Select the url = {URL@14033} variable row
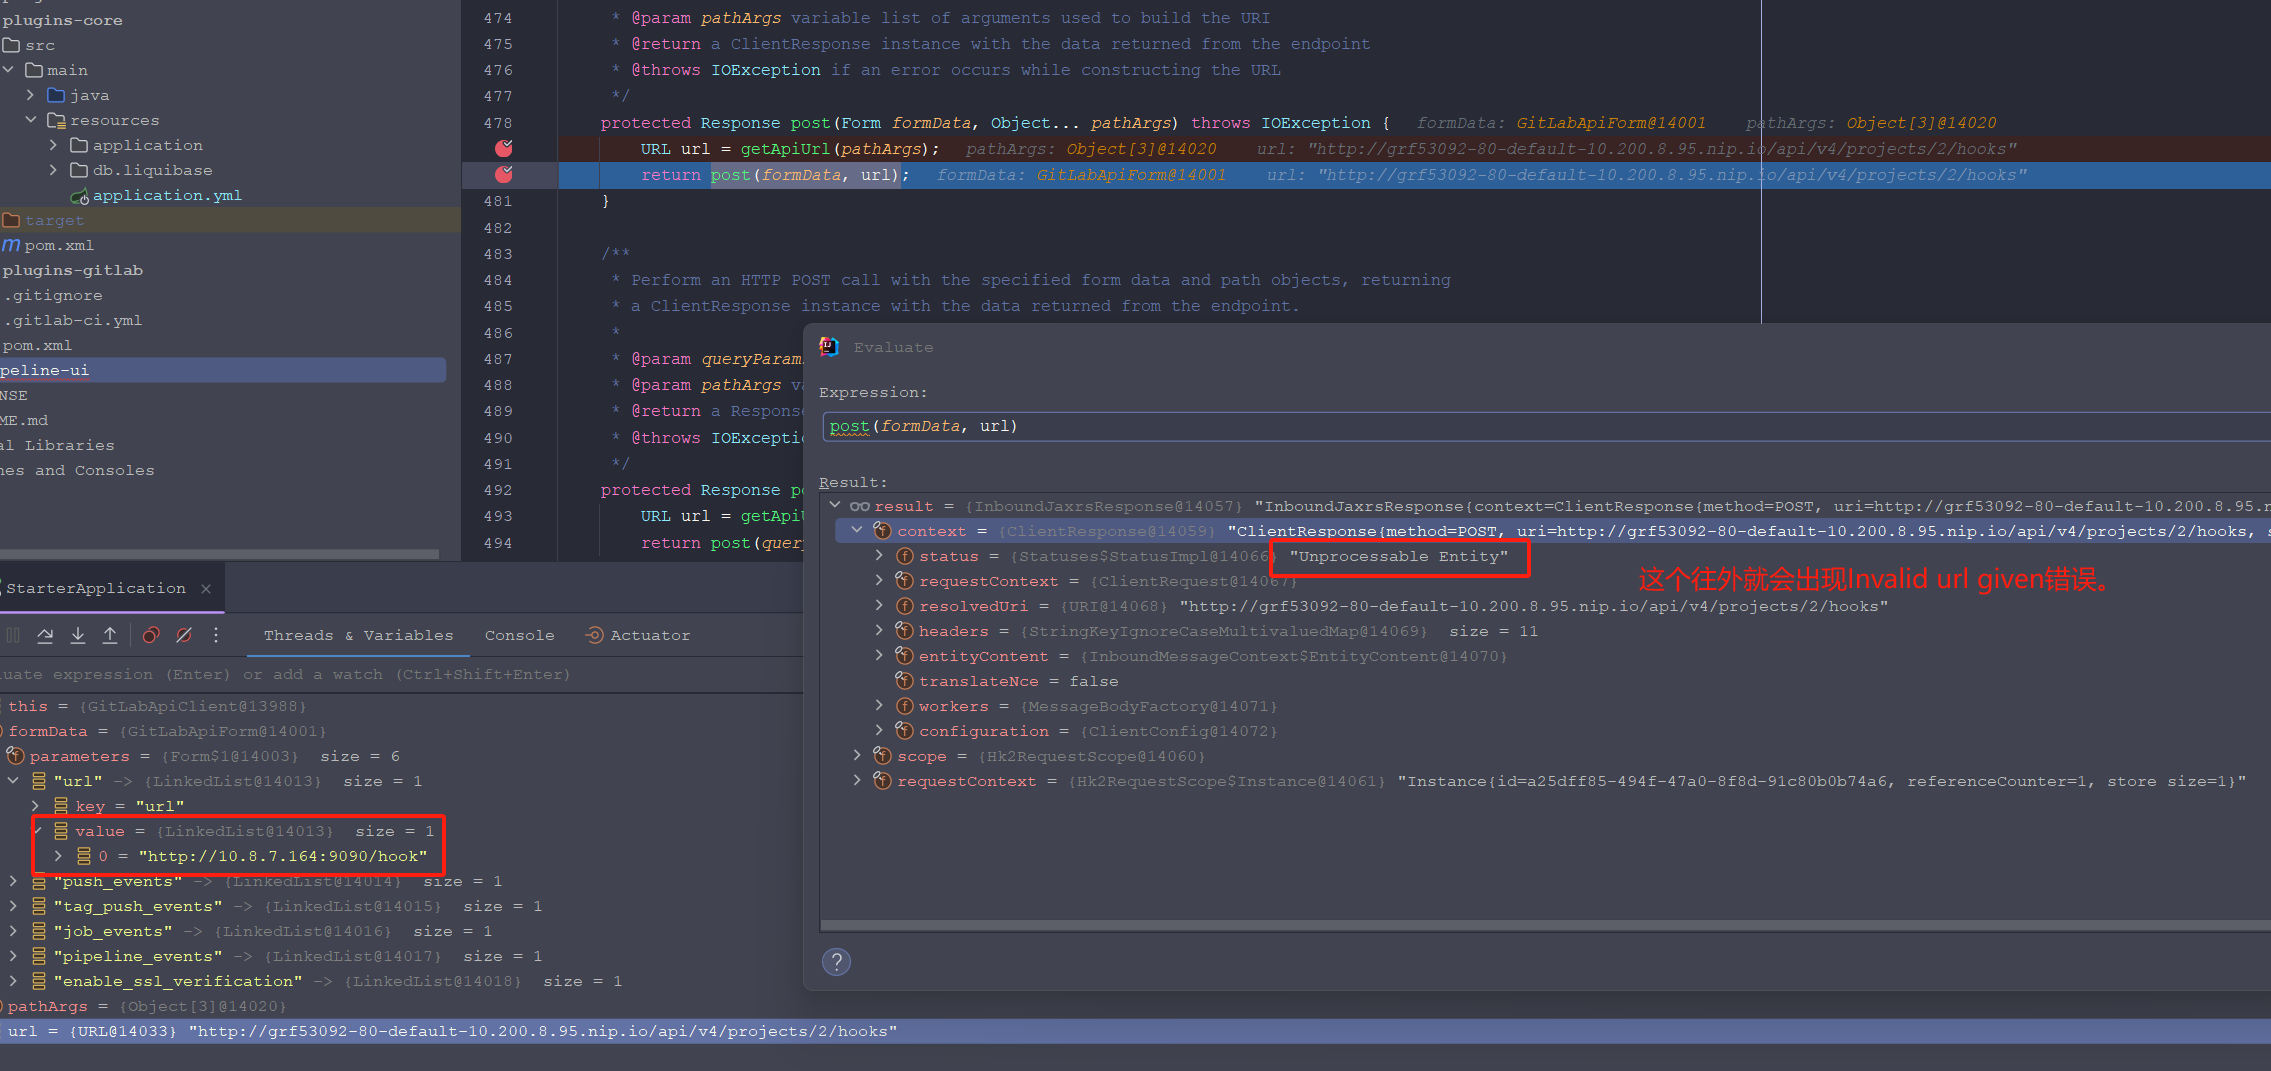The width and height of the screenshot is (2271, 1071). pos(1135,1031)
